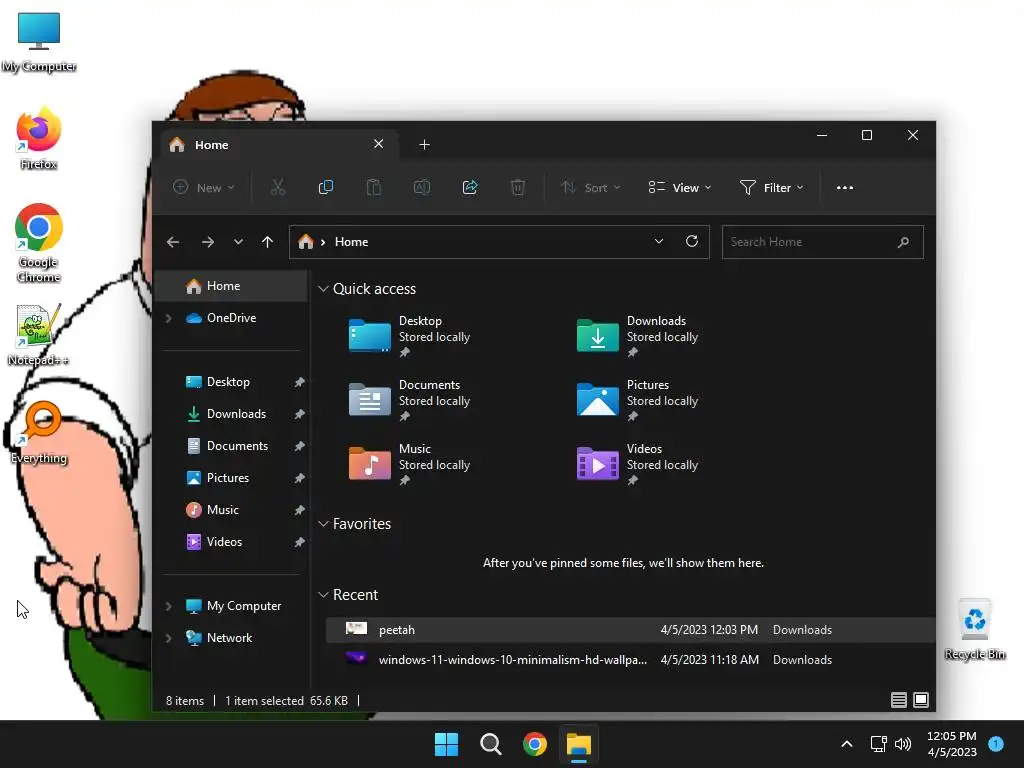Image resolution: width=1024 pixels, height=768 pixels.
Task: Select the peetah recent file
Action: coord(630,630)
